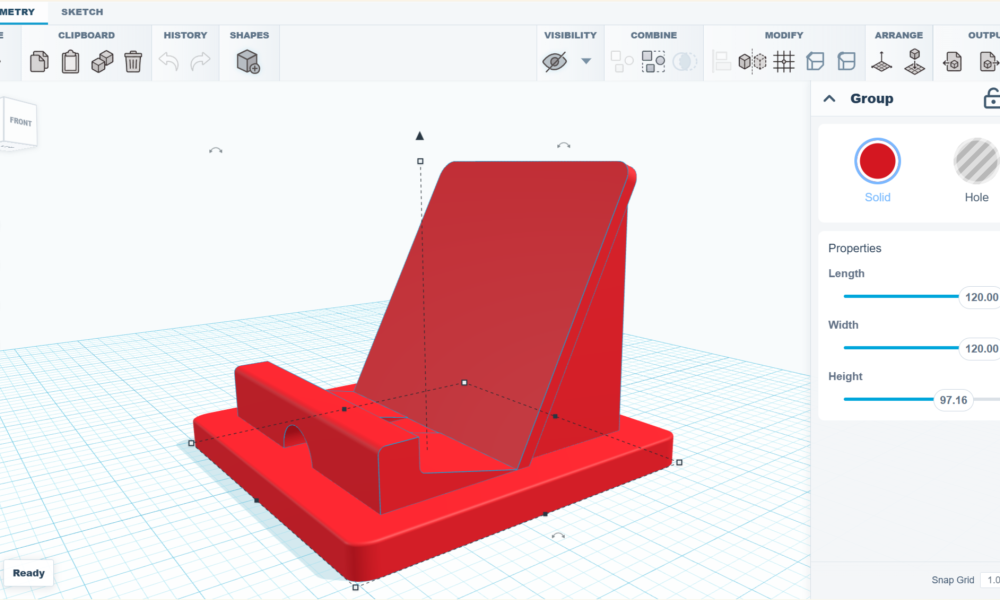1000x600 pixels.
Task: Open the grid pattern tool in Modify
Action: [x=784, y=62]
